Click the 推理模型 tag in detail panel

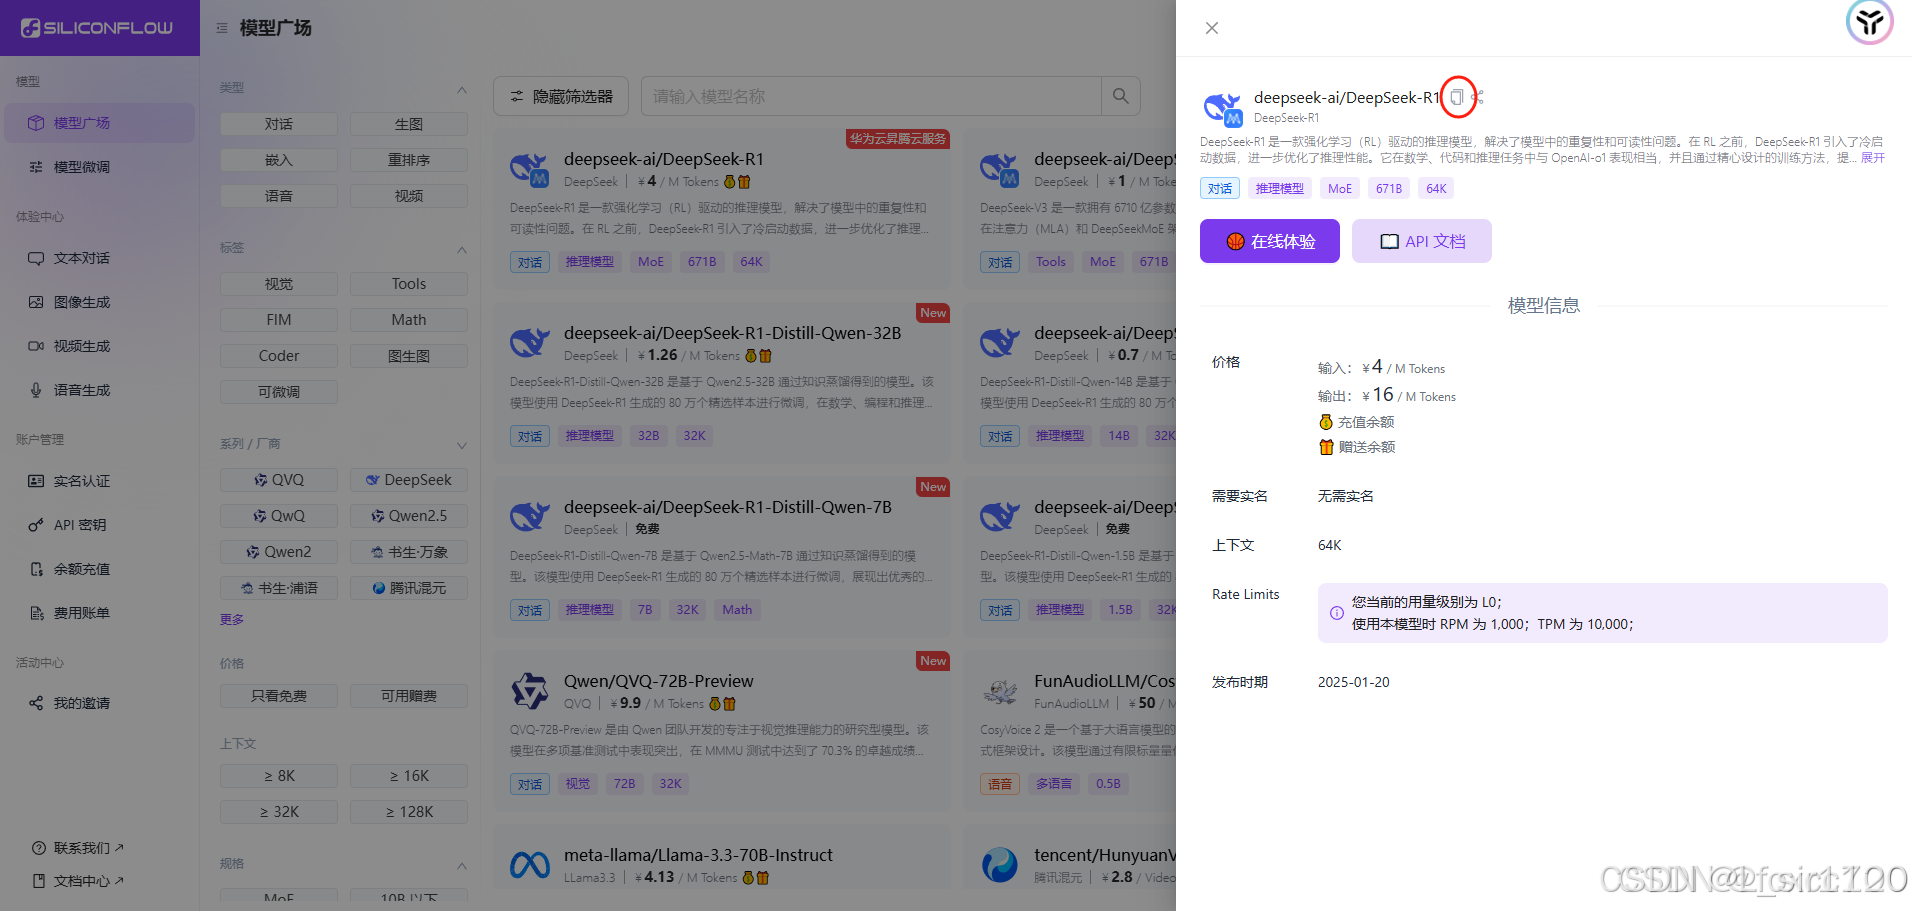[x=1280, y=188]
